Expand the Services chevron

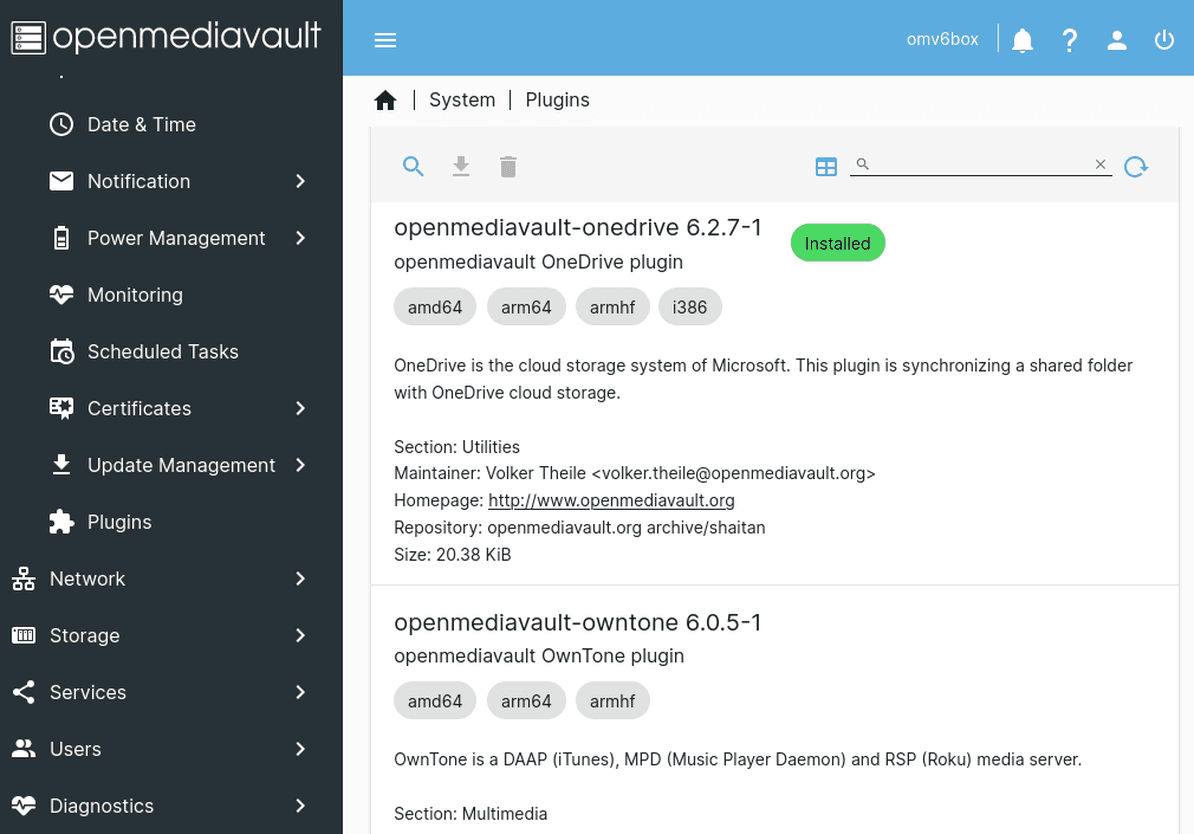pos(300,692)
